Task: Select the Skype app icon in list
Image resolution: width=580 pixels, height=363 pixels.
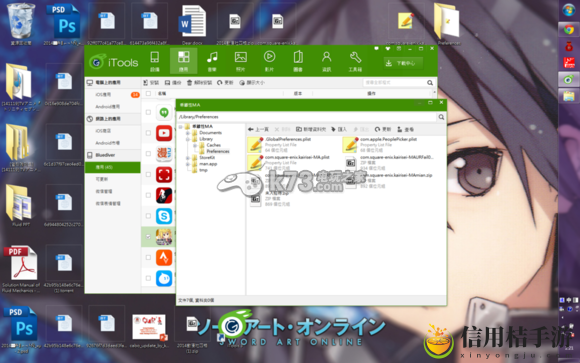Action: (164, 216)
